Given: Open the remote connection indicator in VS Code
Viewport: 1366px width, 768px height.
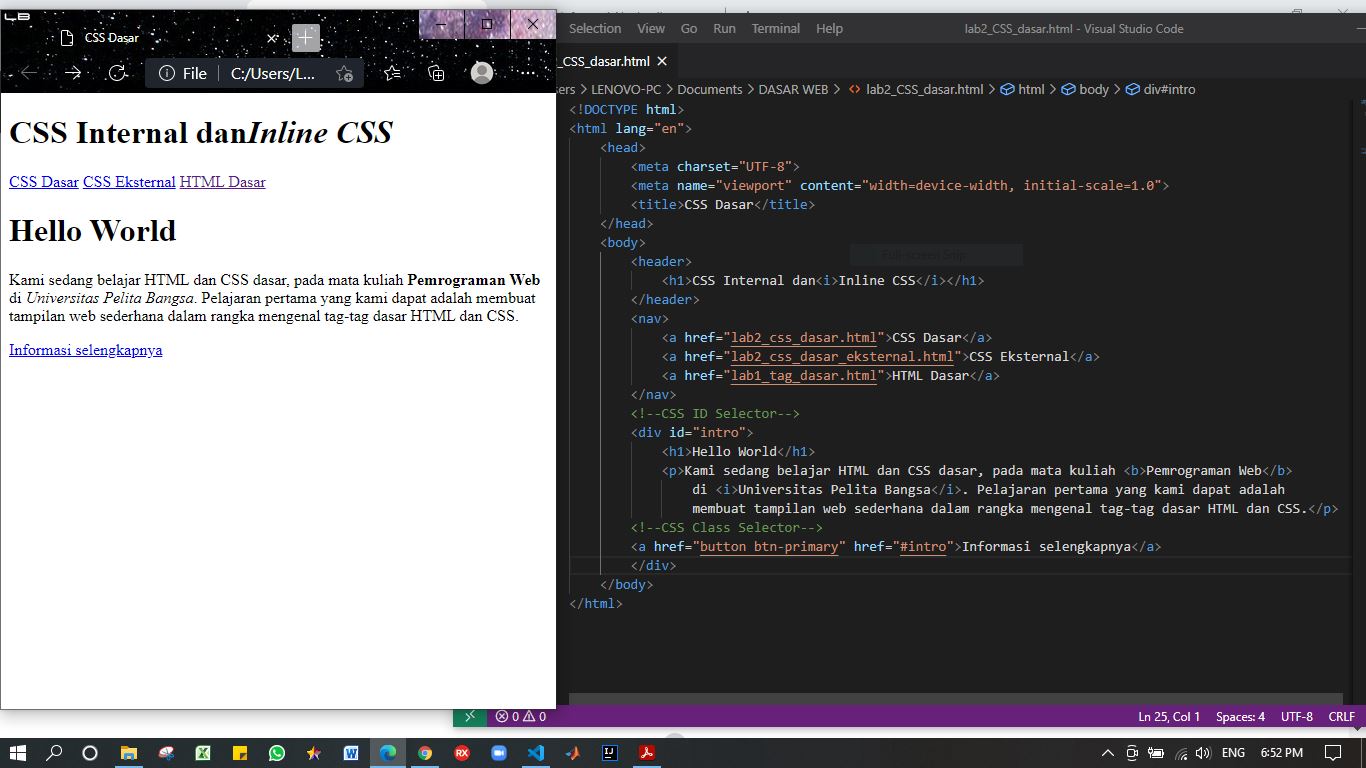Looking at the screenshot, I should pos(469,716).
